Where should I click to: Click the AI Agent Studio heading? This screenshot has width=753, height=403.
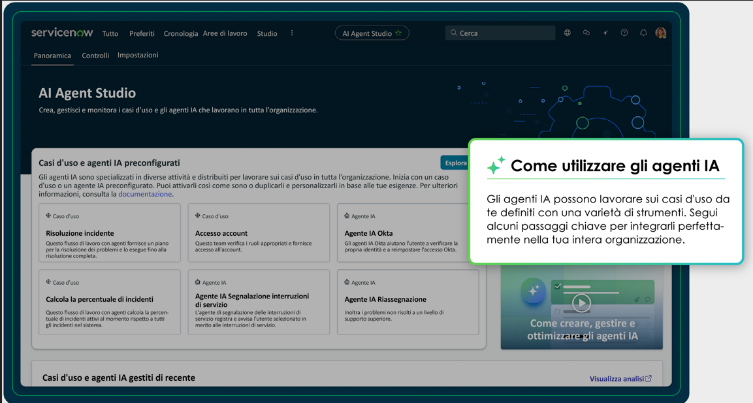[87, 93]
